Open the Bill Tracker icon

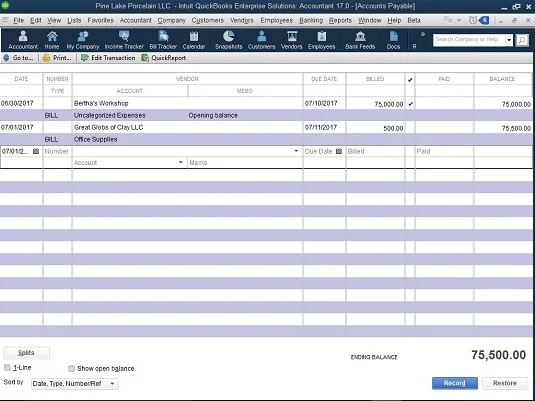[163, 40]
